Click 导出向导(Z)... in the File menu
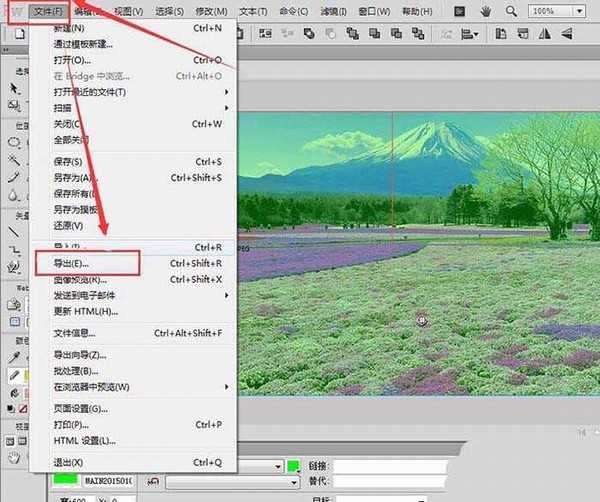Screen dimensions: 600x502 click(79, 355)
